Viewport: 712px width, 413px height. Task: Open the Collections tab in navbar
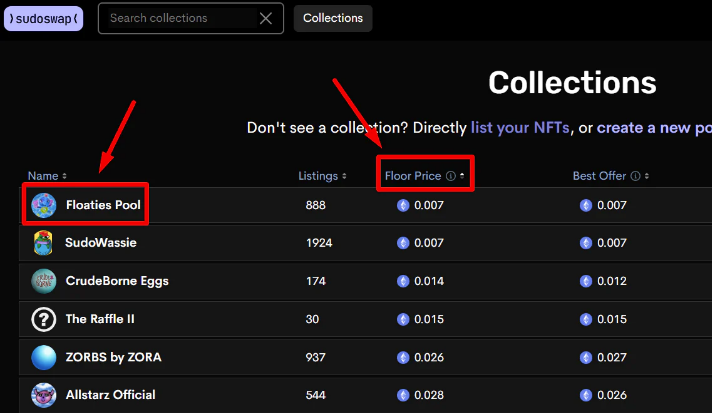332,18
